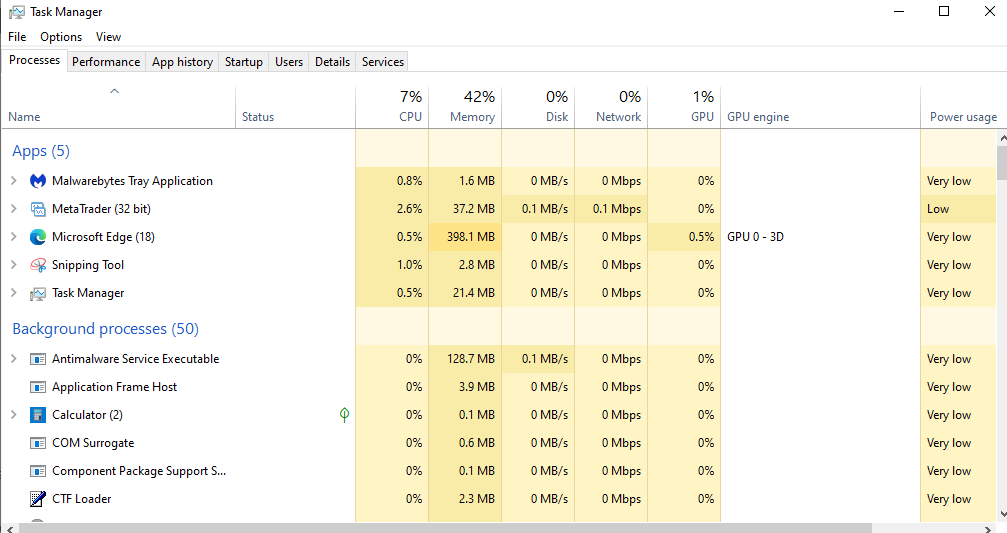Click the Malwarebytes Tray Application icon
The height and width of the screenshot is (533, 1007).
click(38, 181)
